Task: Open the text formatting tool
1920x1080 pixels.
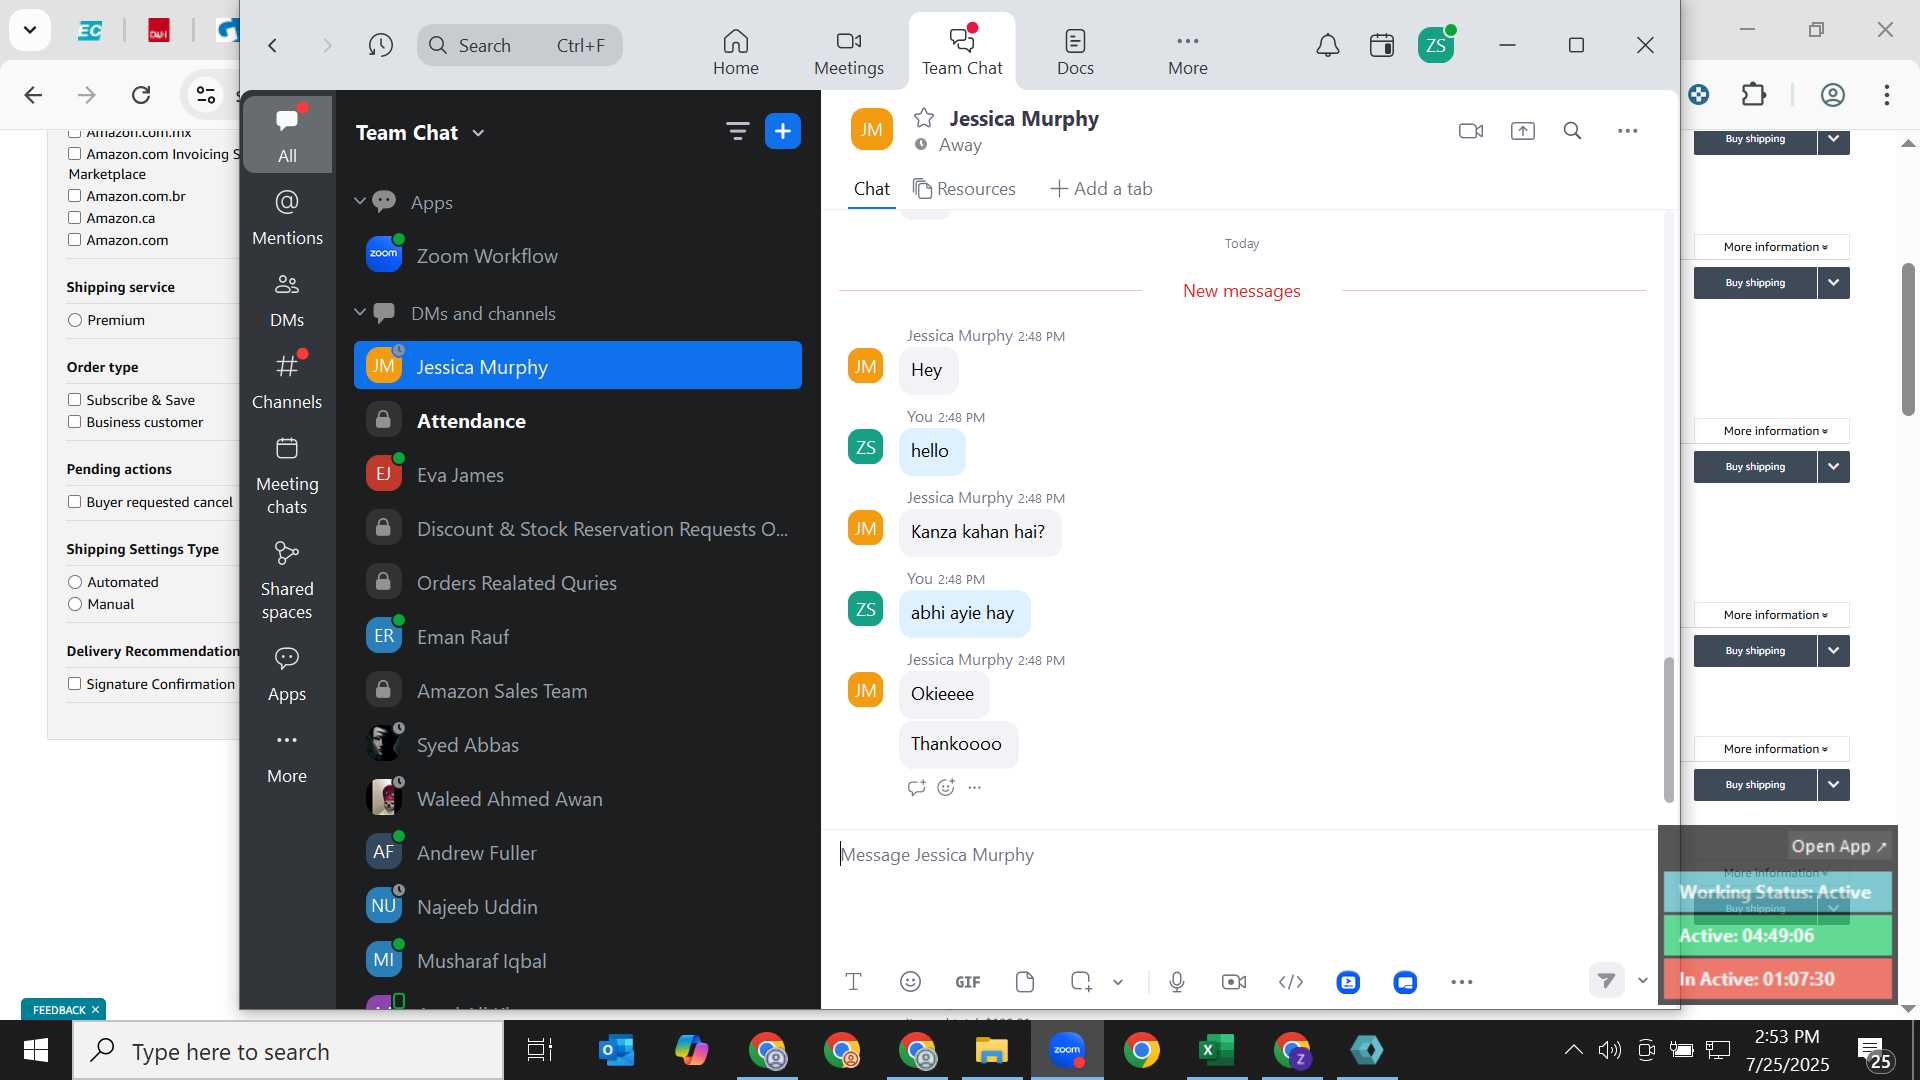Action: (x=853, y=982)
